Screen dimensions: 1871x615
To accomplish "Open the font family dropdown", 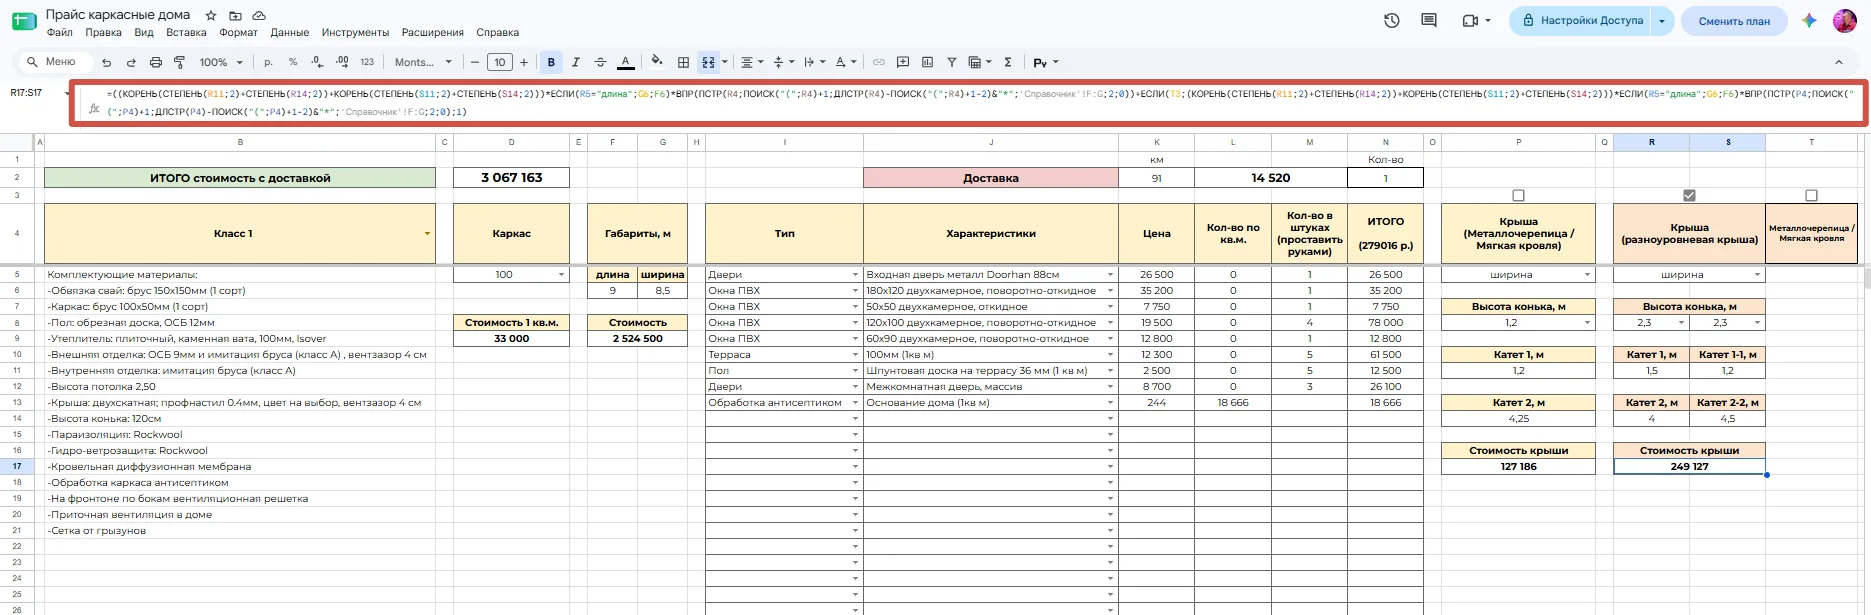I will click(423, 62).
